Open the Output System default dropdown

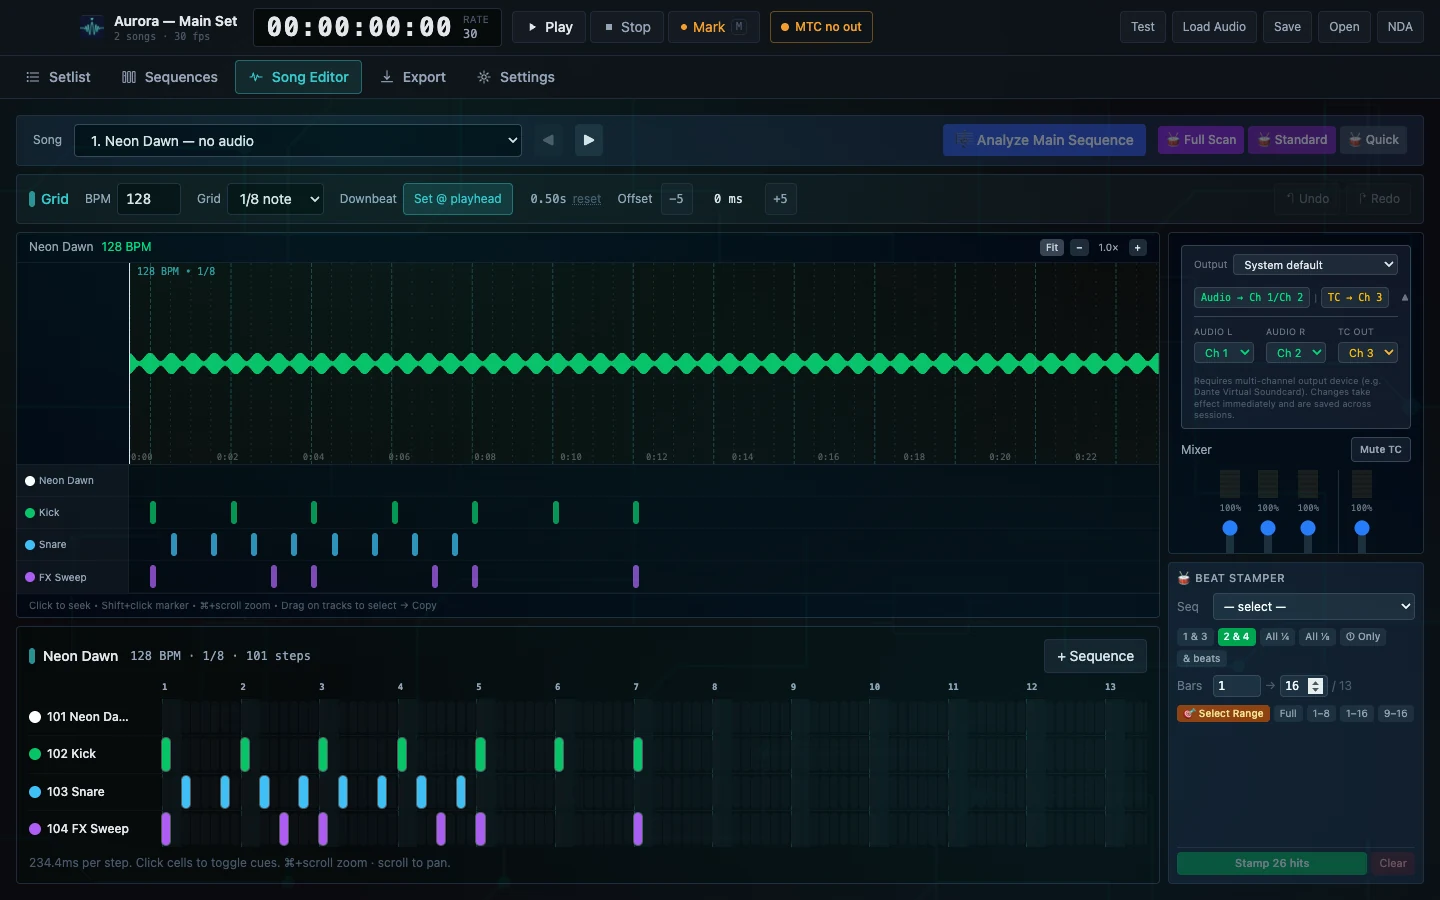click(x=1315, y=265)
